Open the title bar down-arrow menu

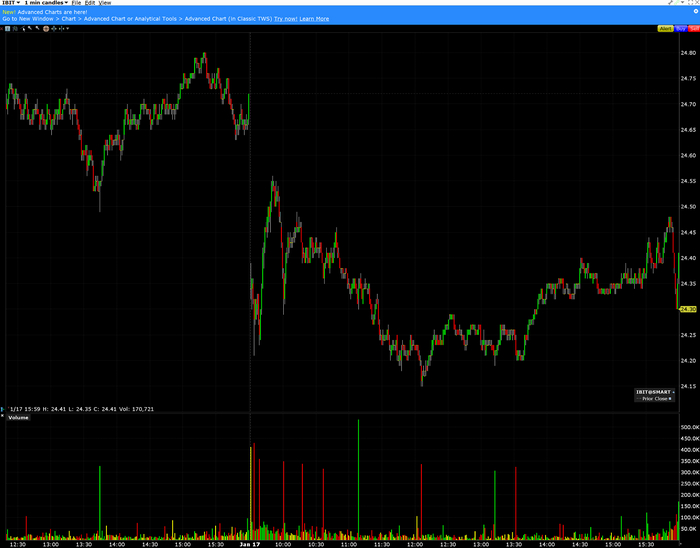[683, 2]
